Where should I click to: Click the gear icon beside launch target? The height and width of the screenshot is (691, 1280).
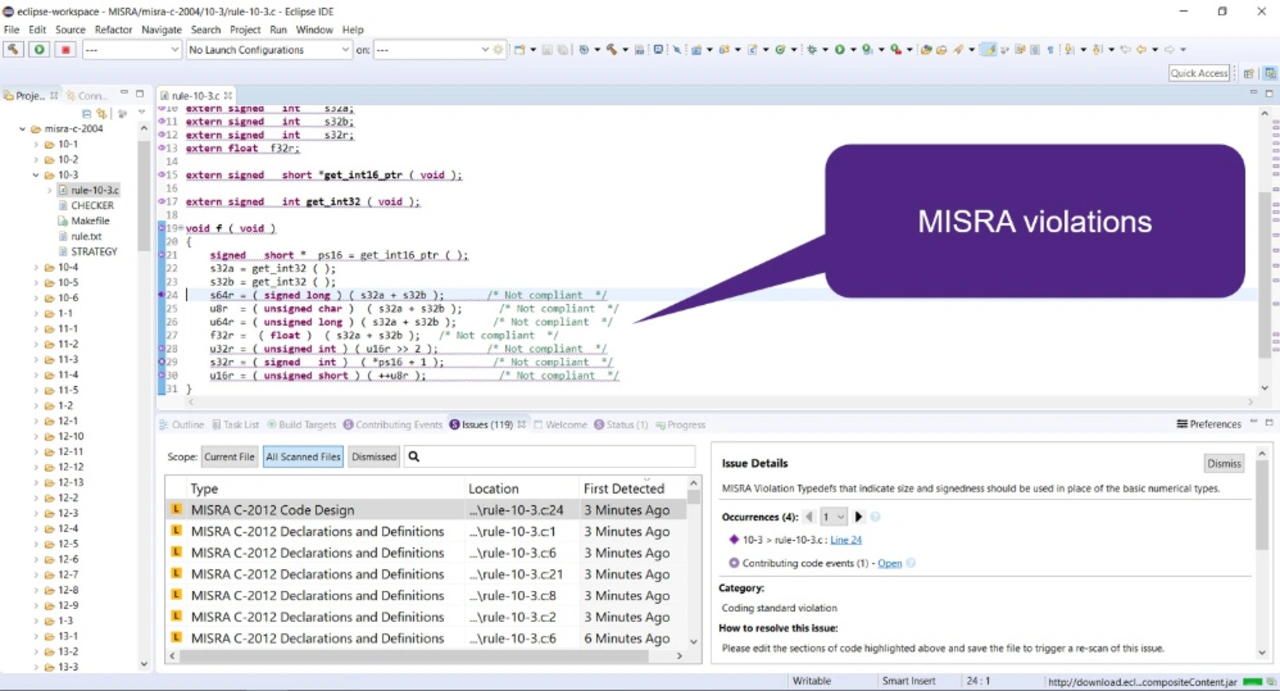498,50
